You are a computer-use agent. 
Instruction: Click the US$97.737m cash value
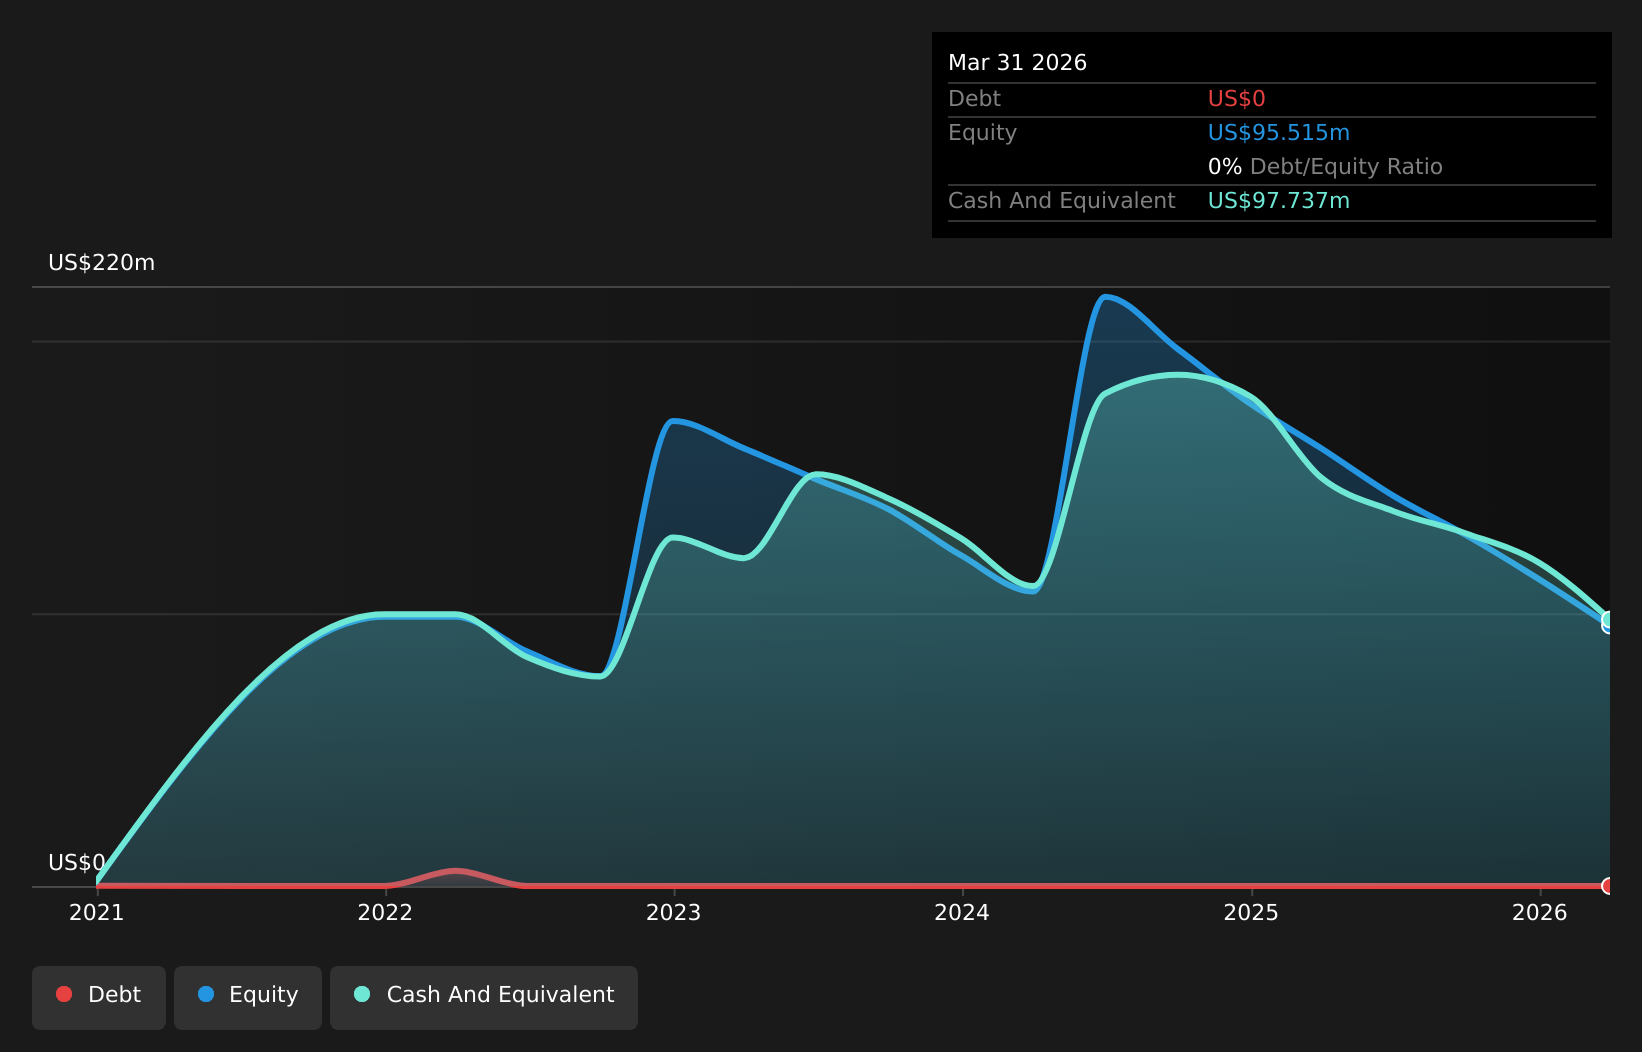(1278, 201)
